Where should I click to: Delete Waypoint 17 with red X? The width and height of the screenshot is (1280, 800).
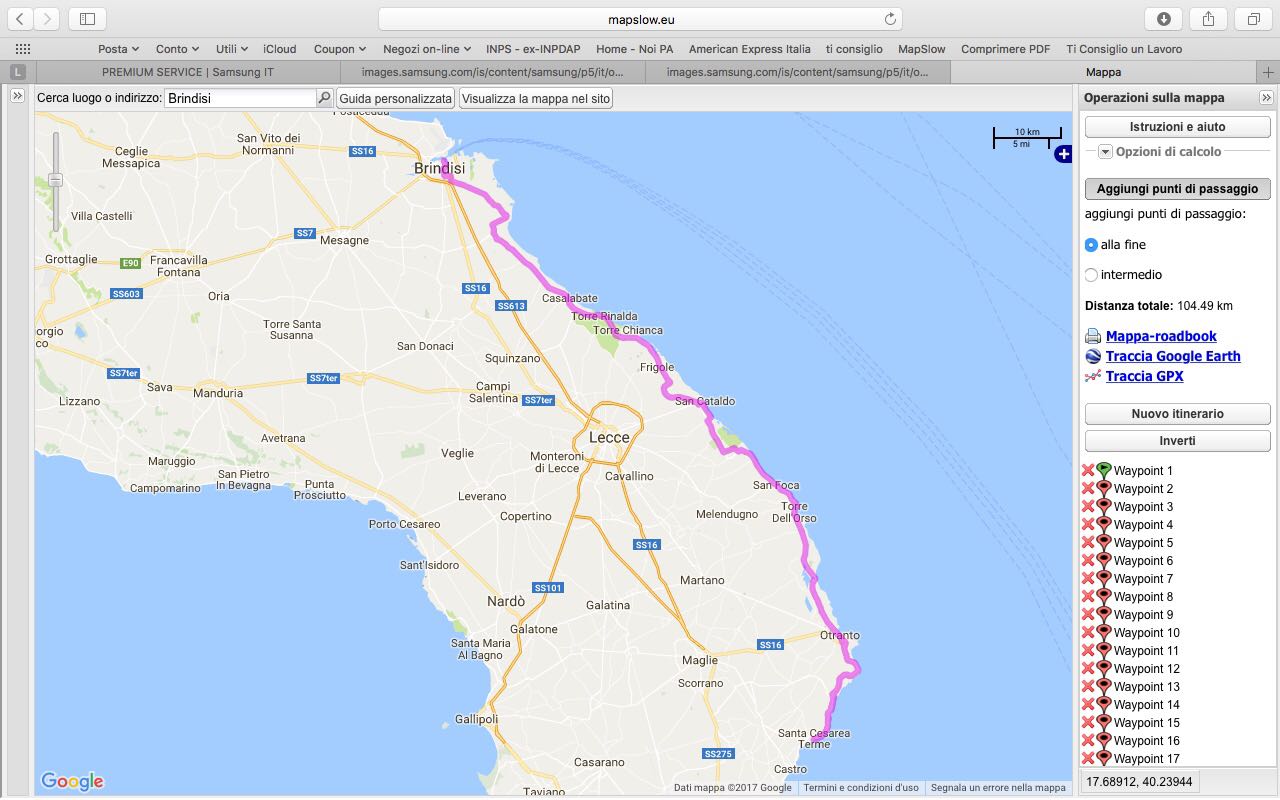pos(1089,758)
